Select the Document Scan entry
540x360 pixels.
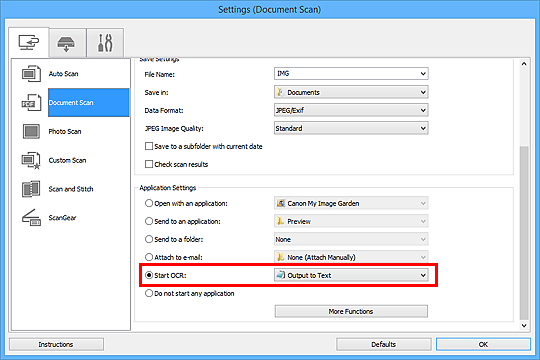89,103
